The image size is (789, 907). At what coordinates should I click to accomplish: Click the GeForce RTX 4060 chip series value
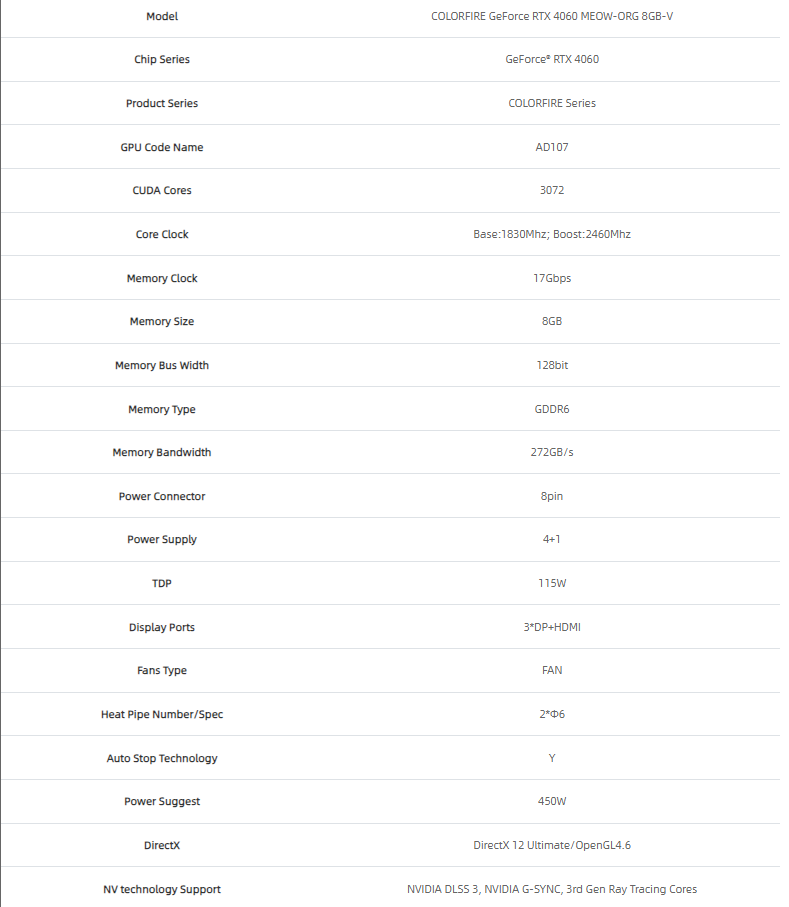pos(552,59)
